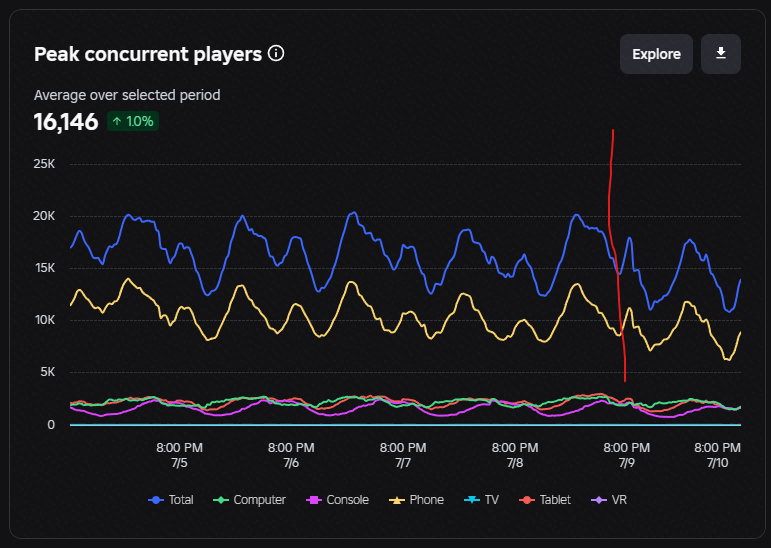Click the 16,146 average value
The height and width of the screenshot is (548, 771).
[x=66, y=122]
